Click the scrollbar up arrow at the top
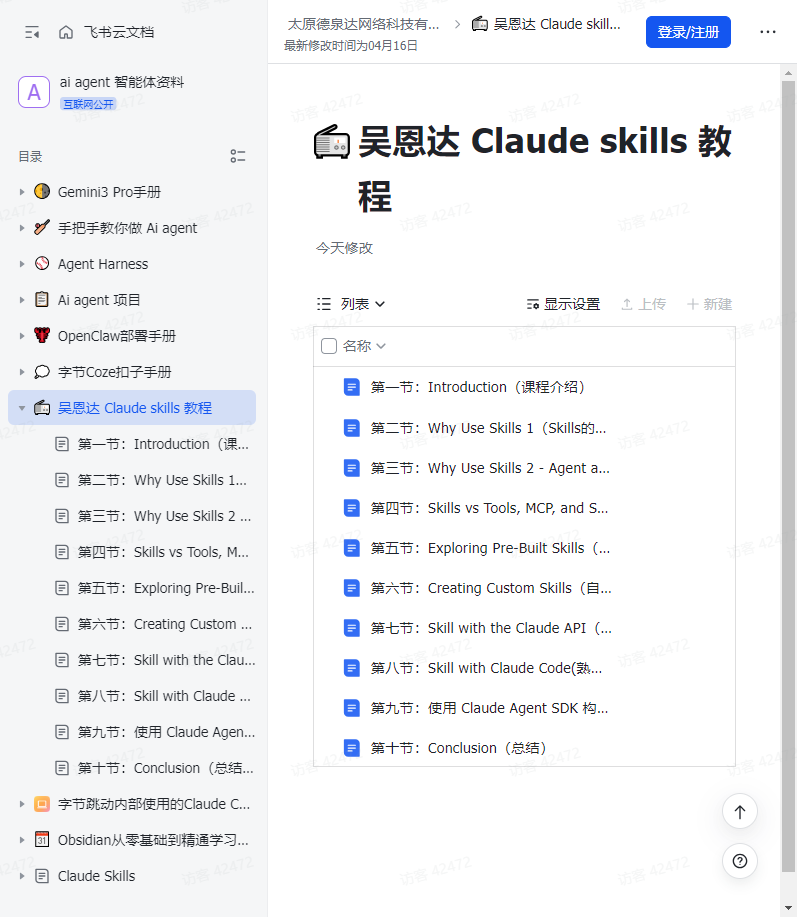The image size is (797, 917). click(788, 72)
